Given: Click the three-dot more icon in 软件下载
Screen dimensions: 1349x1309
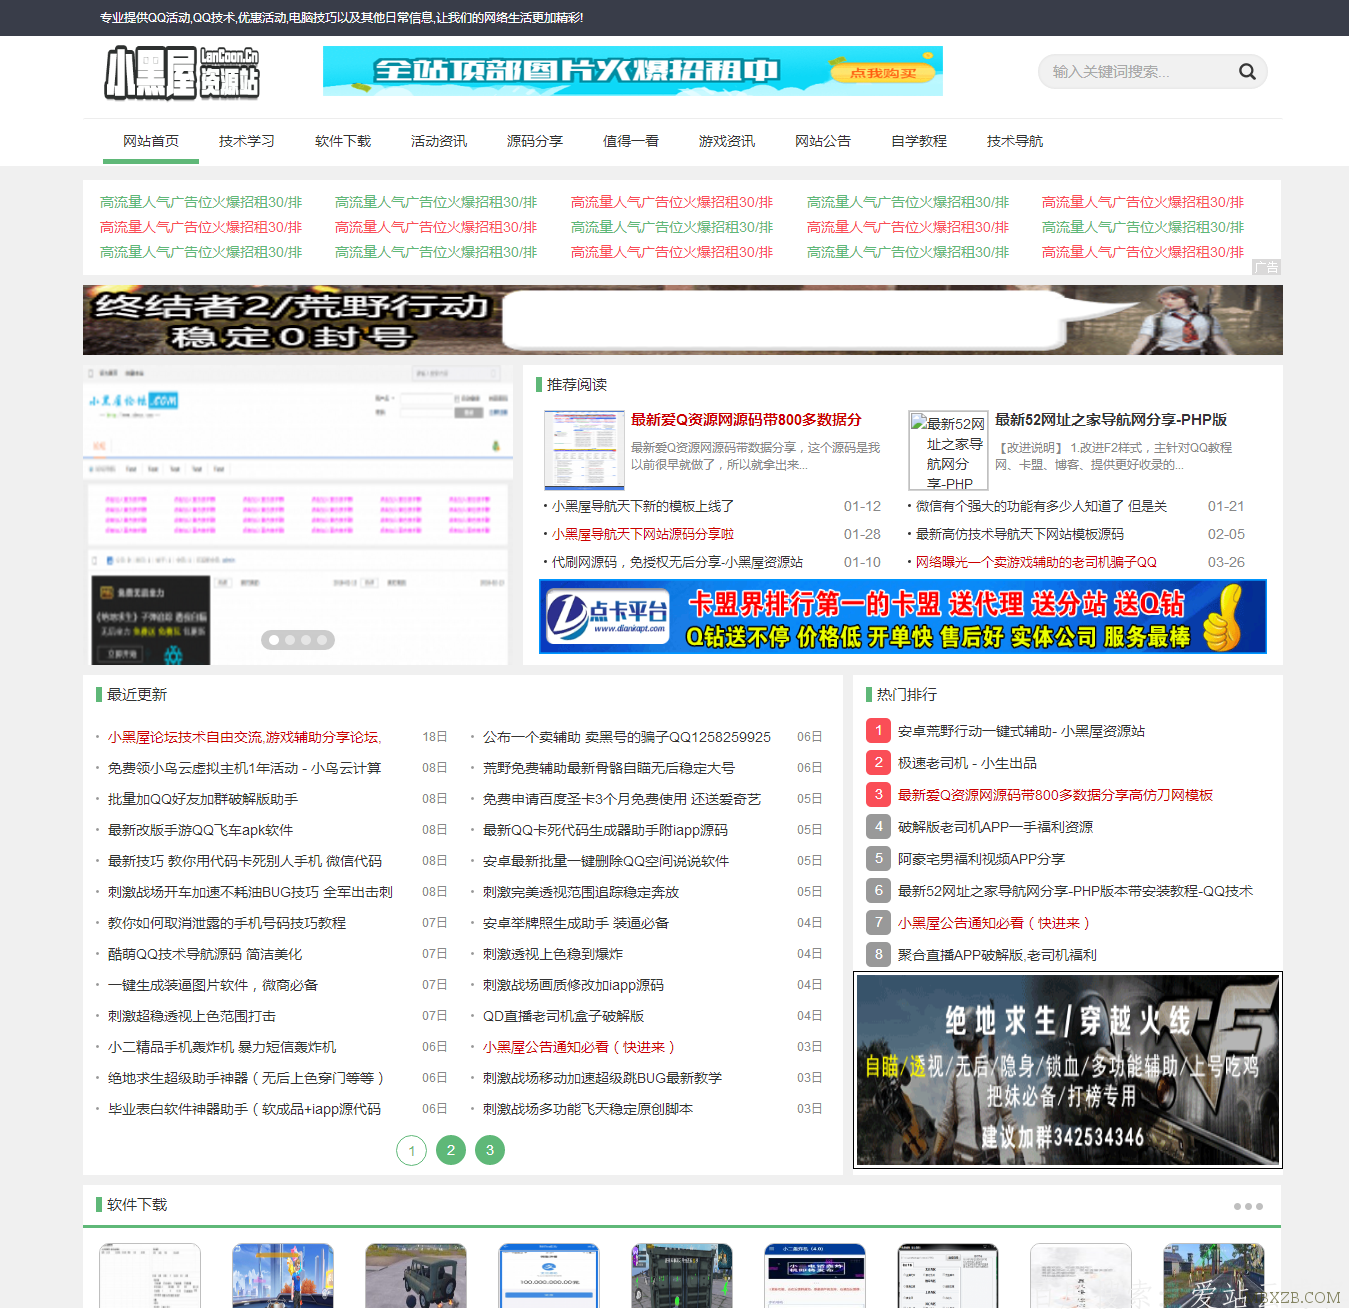Looking at the screenshot, I should point(1248,1206).
